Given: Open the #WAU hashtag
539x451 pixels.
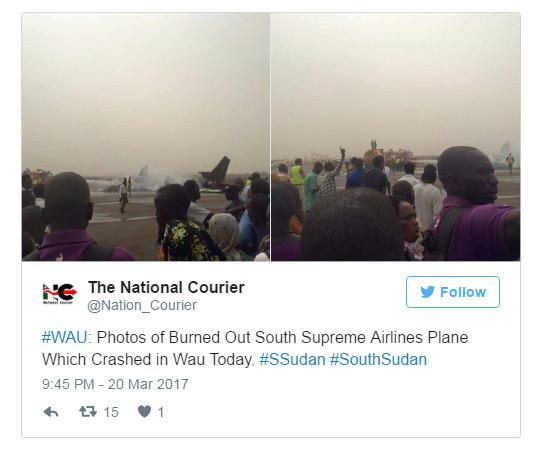Looking at the screenshot, I should click(x=65, y=337).
